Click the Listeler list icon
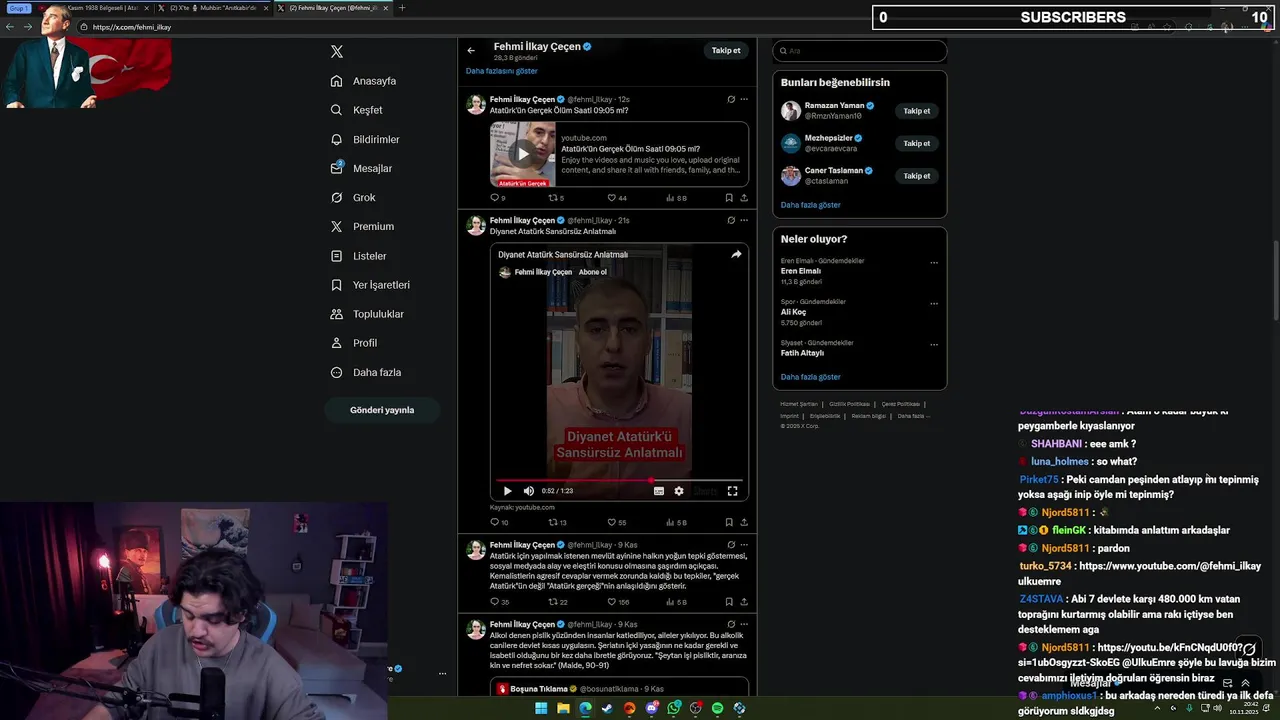The image size is (1280, 720). click(337, 256)
